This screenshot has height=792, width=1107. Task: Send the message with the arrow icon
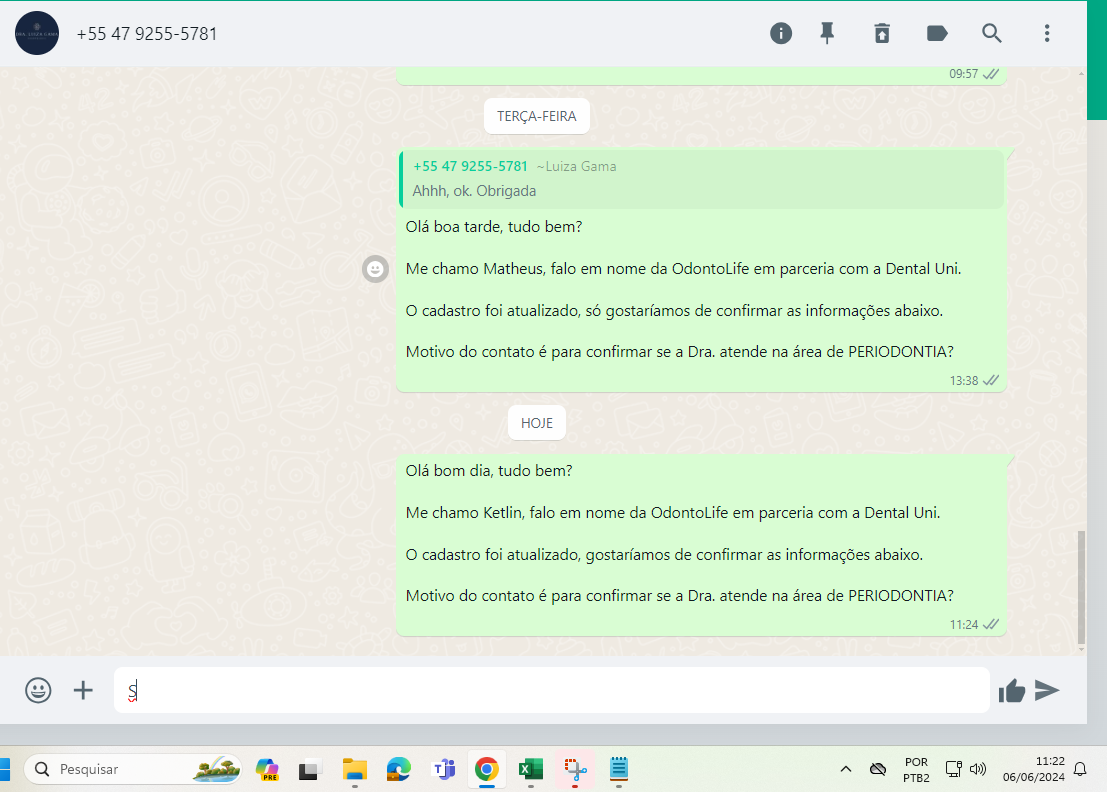(1047, 690)
